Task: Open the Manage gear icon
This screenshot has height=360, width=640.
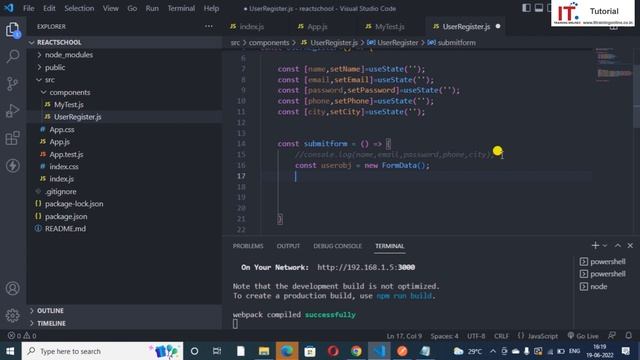Action: click(13, 315)
